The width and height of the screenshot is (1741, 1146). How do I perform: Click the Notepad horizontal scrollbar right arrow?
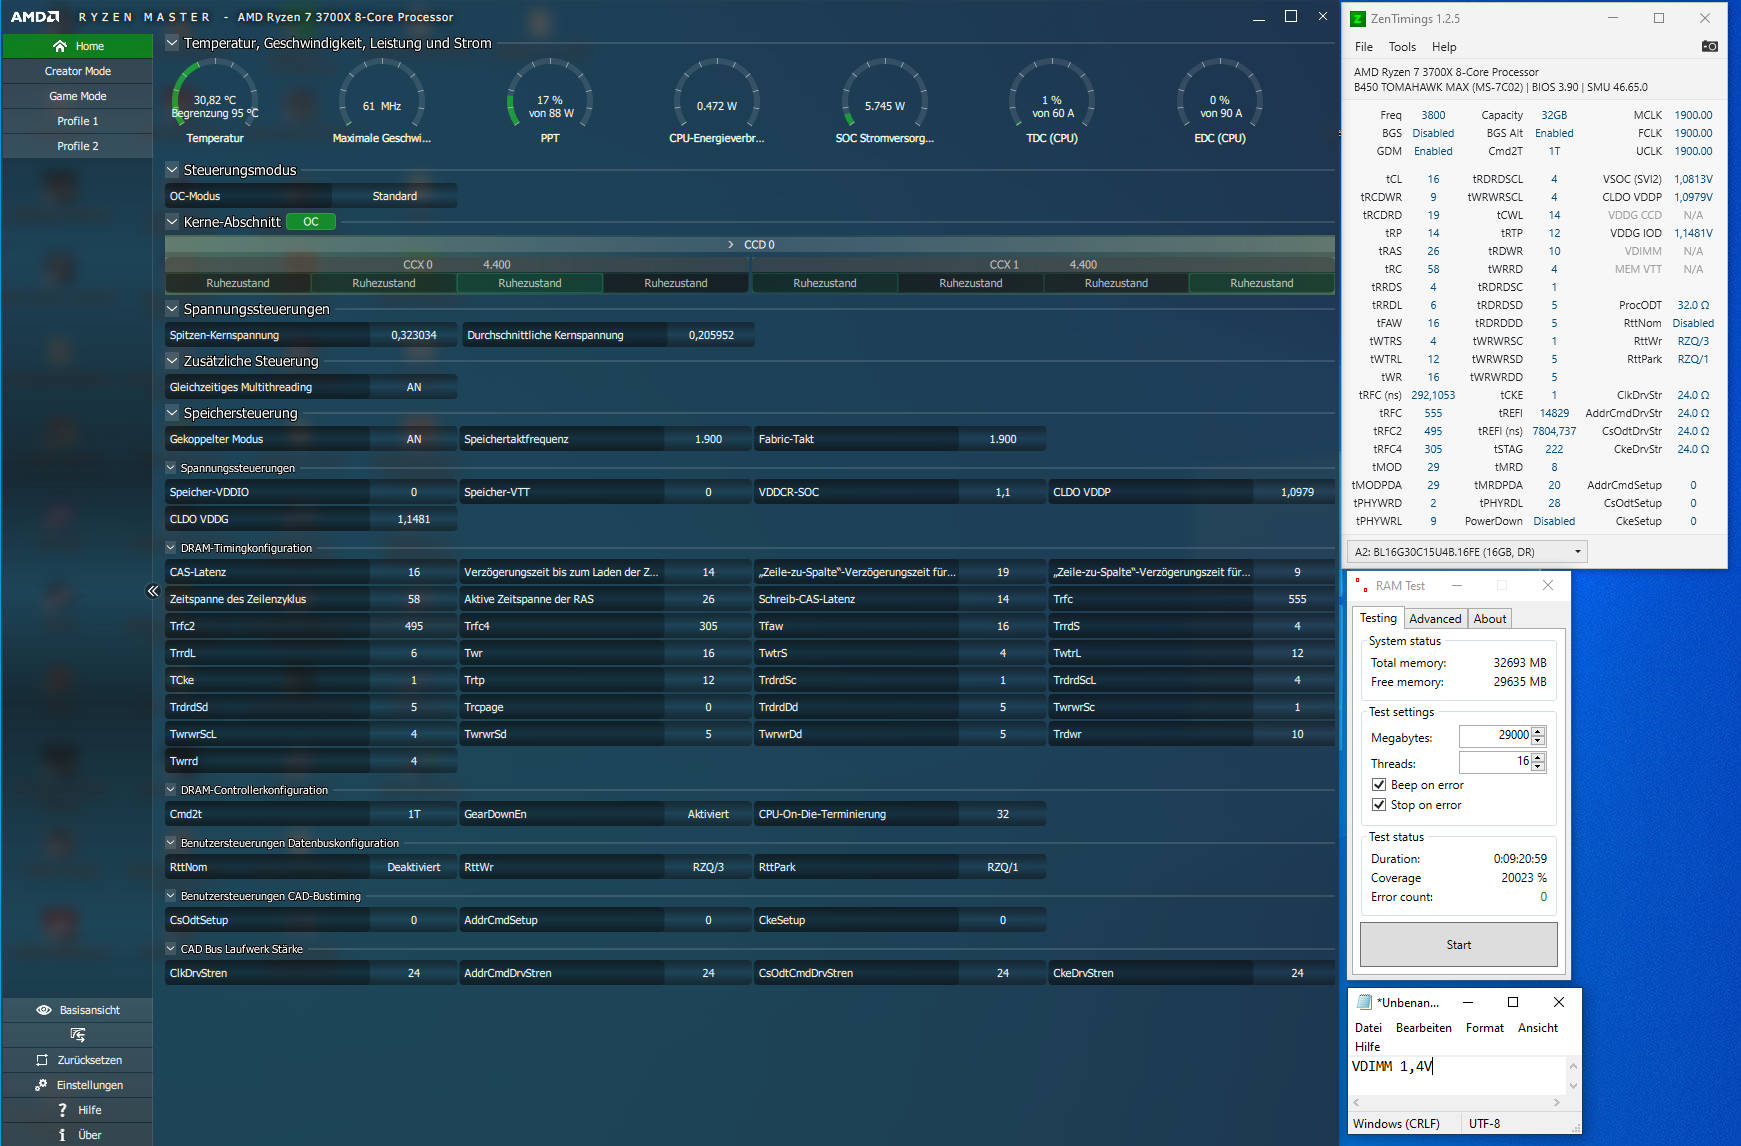click(1556, 1102)
